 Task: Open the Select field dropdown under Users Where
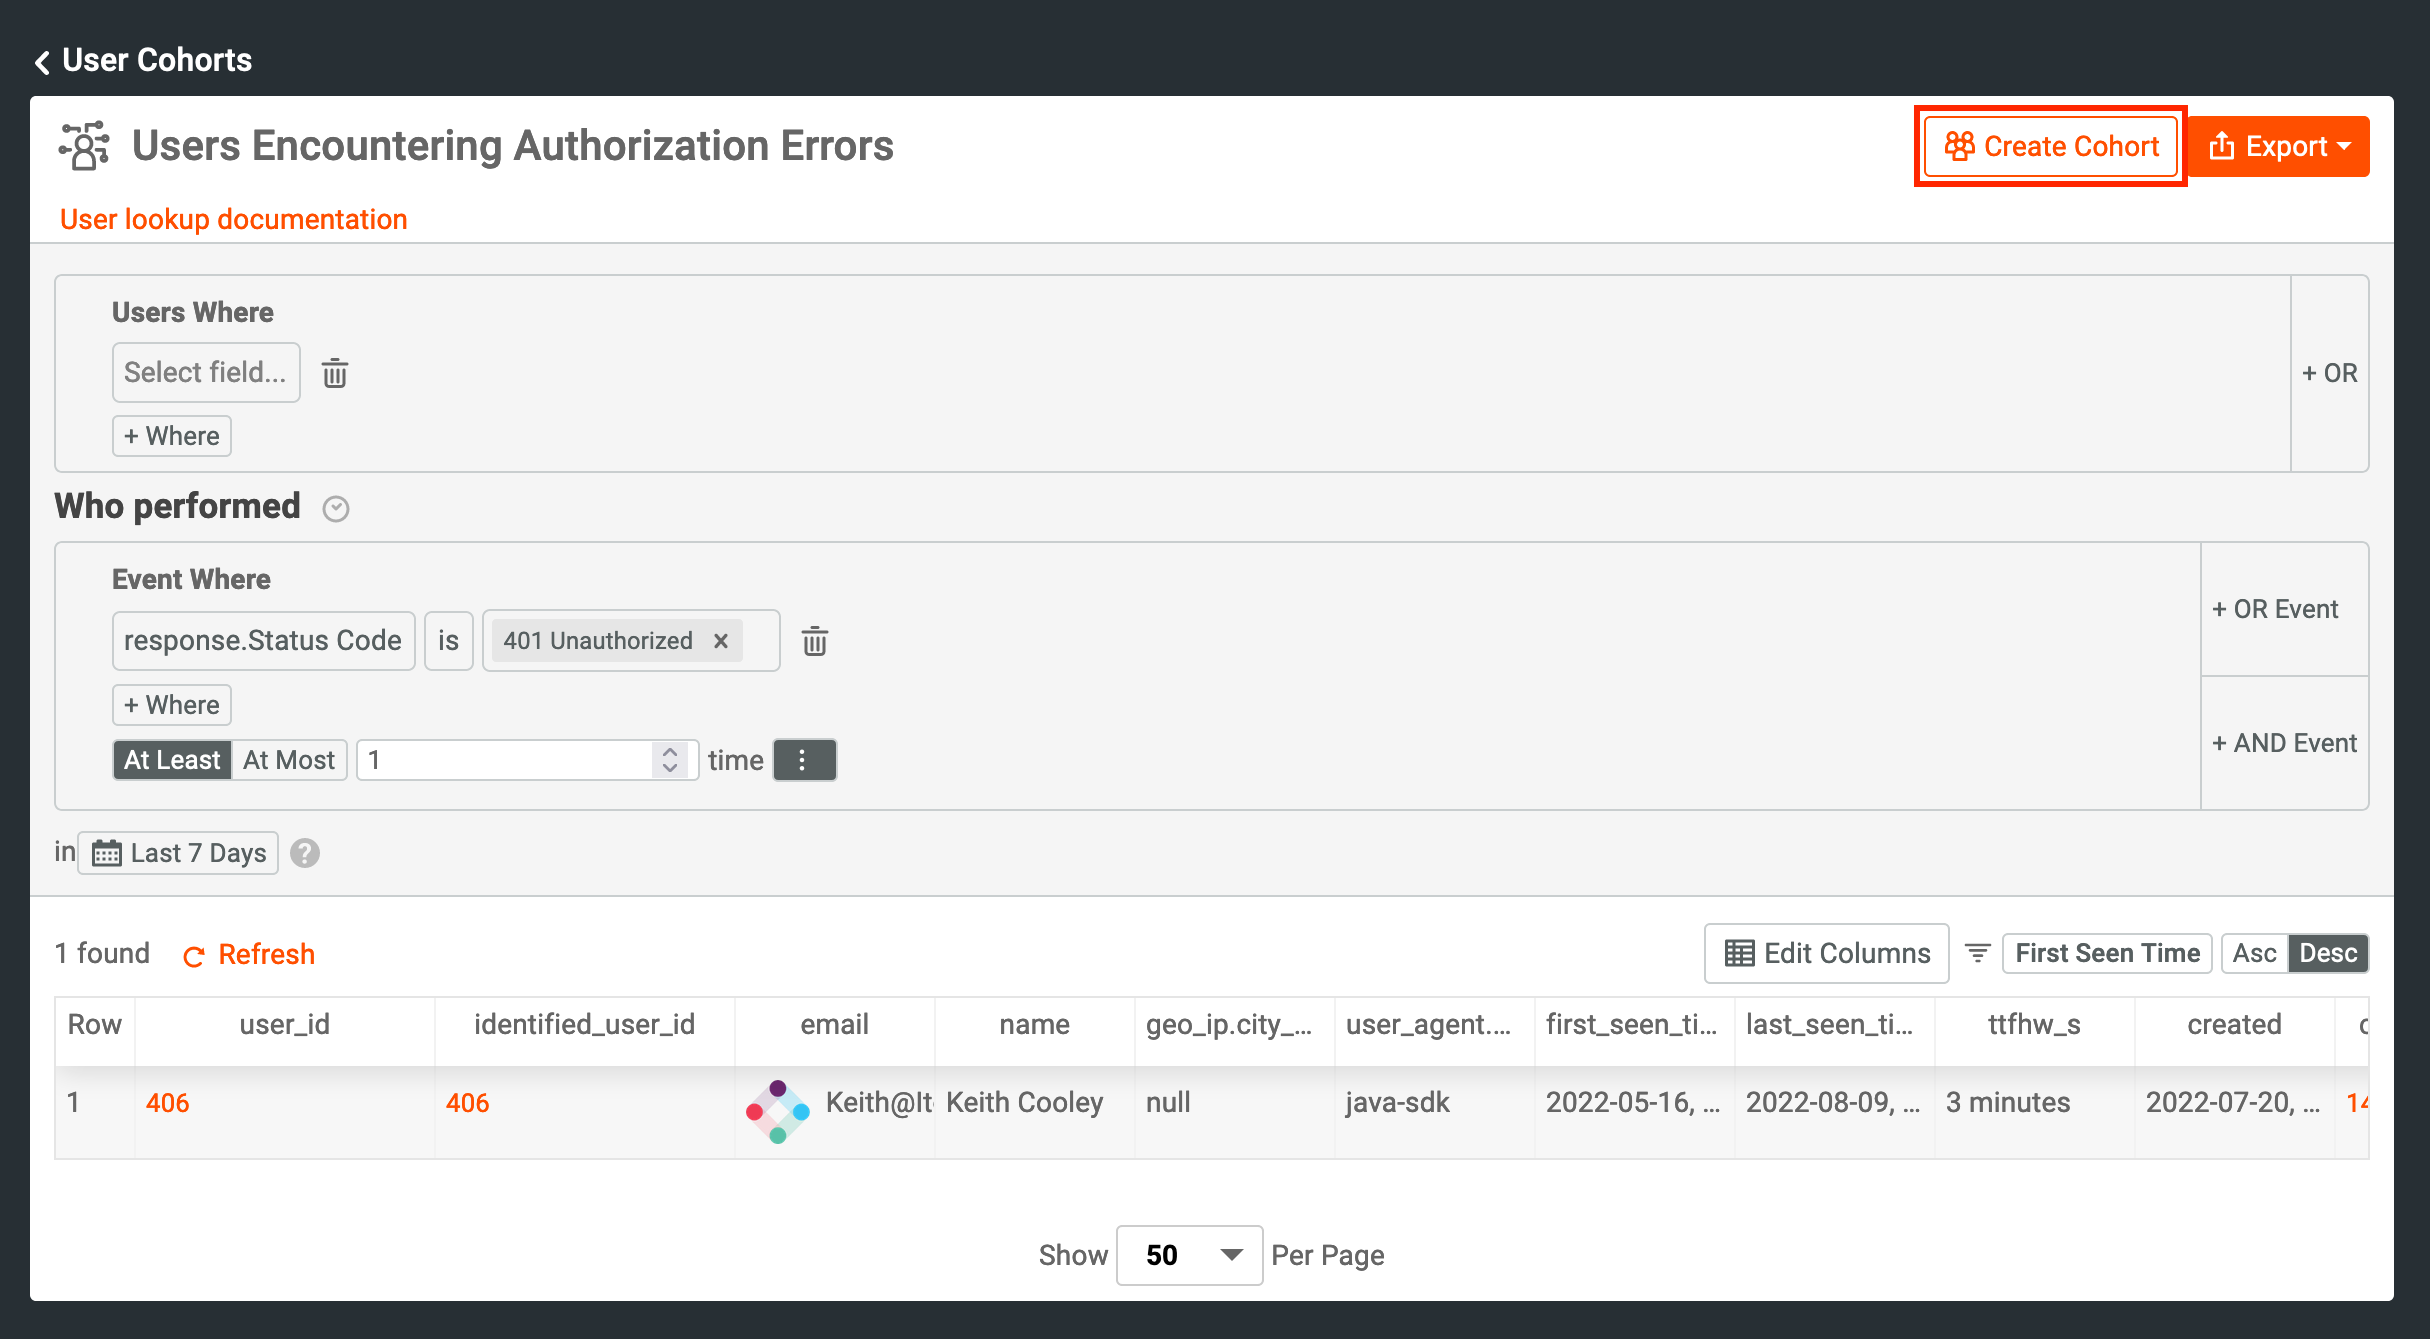tap(205, 372)
